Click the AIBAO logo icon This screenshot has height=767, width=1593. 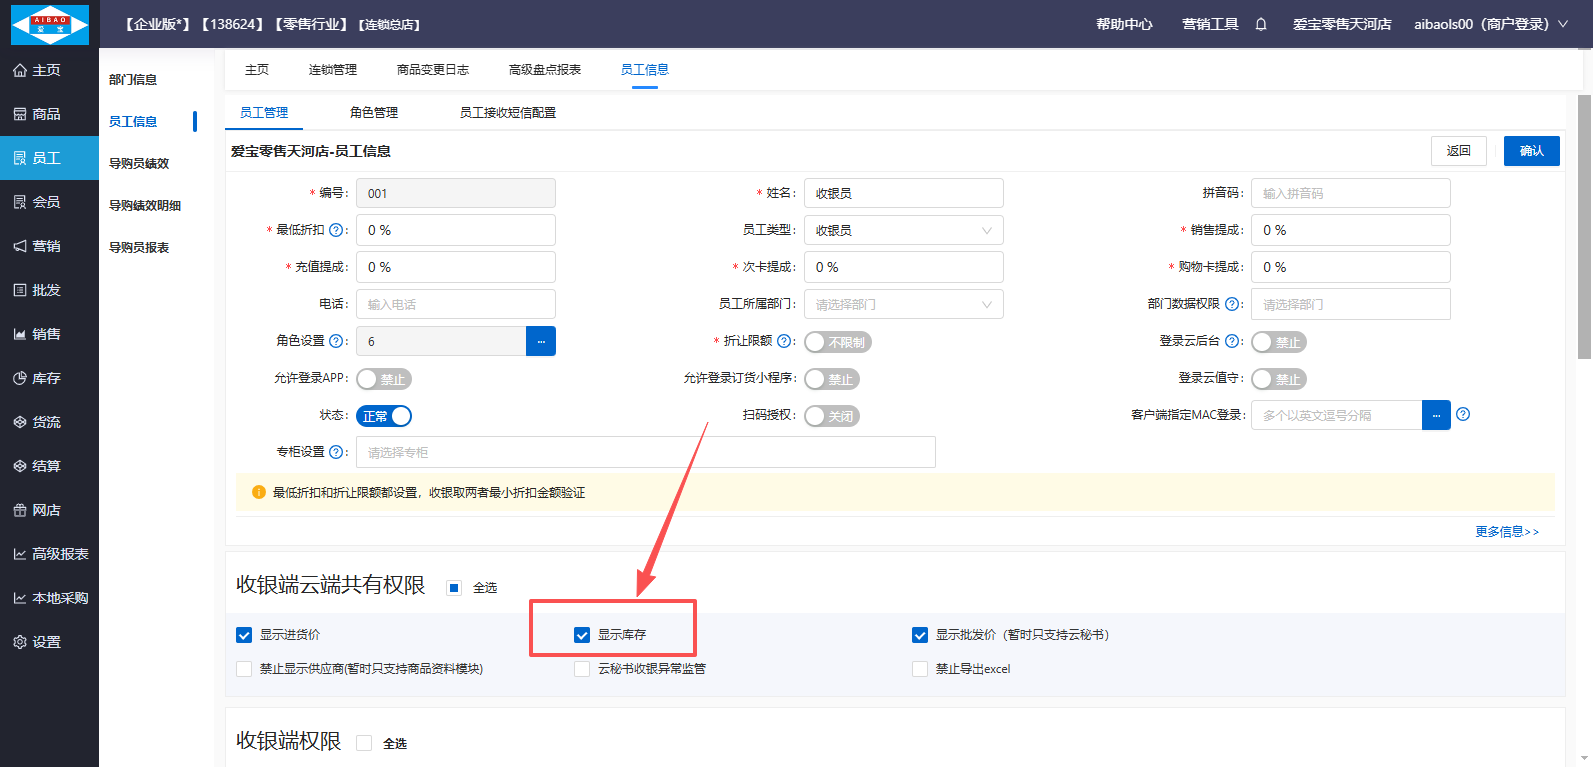coord(49,24)
